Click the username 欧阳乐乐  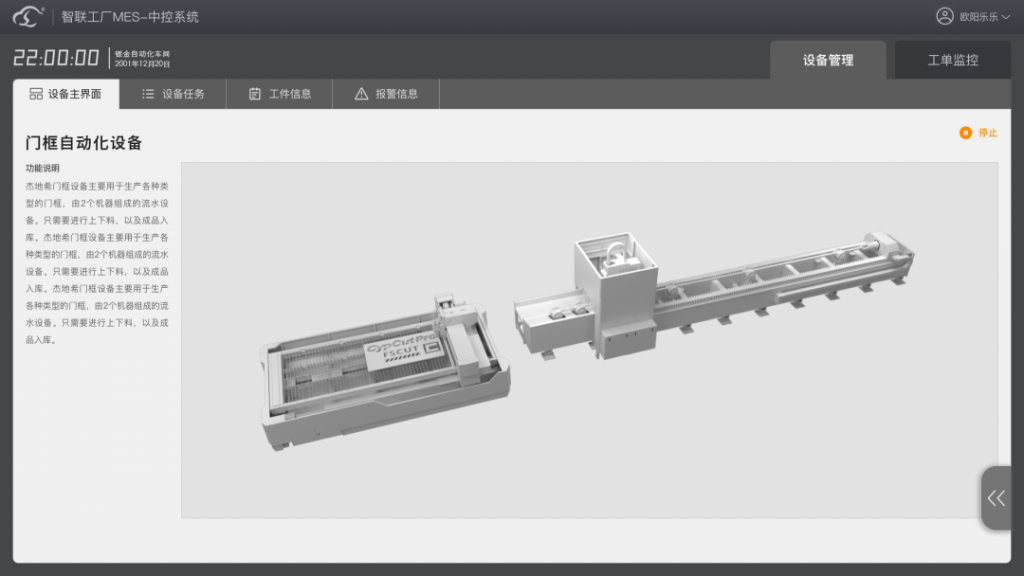click(x=978, y=17)
